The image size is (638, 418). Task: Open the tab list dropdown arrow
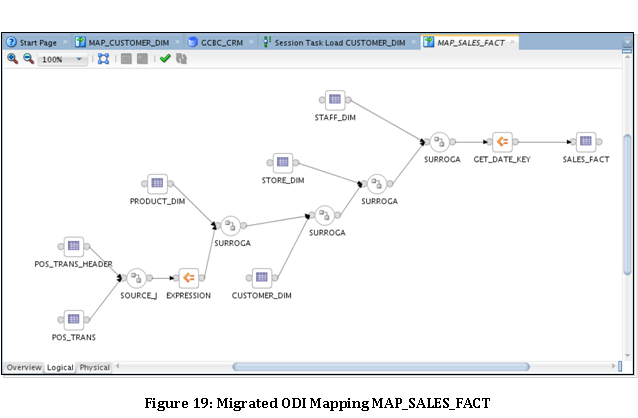(627, 42)
